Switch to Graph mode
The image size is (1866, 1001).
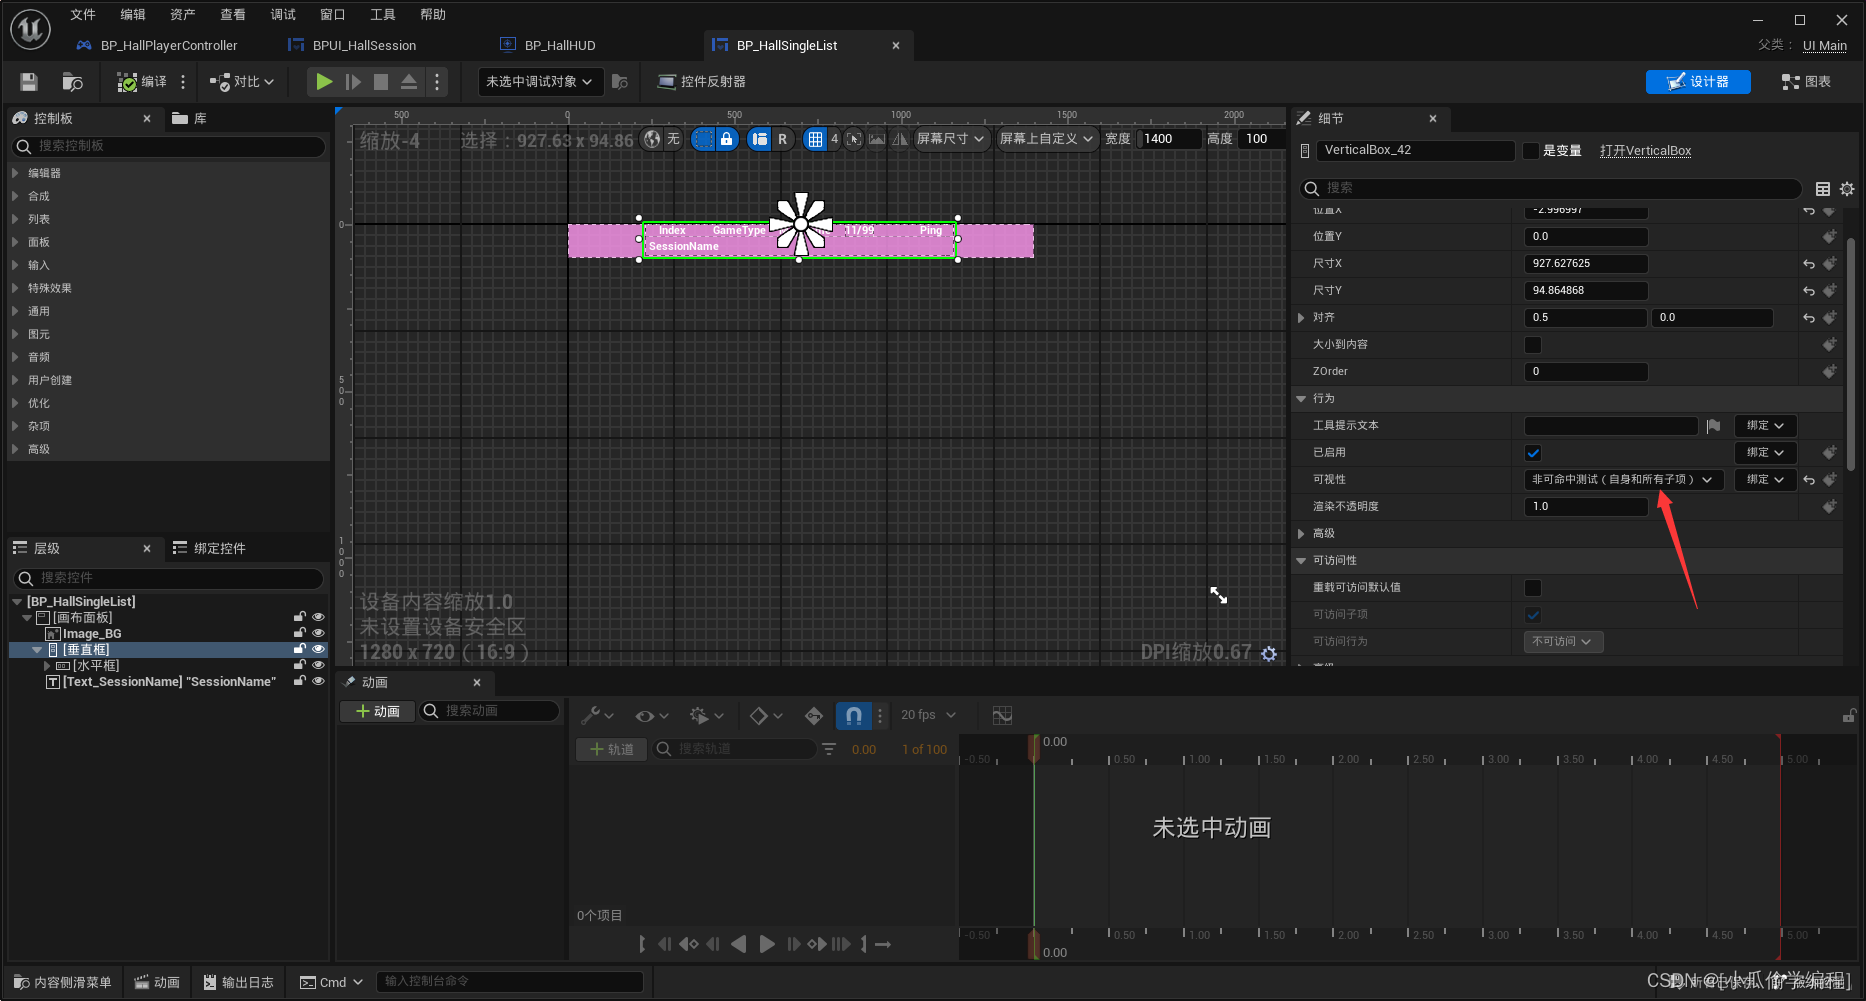[x=1807, y=82]
